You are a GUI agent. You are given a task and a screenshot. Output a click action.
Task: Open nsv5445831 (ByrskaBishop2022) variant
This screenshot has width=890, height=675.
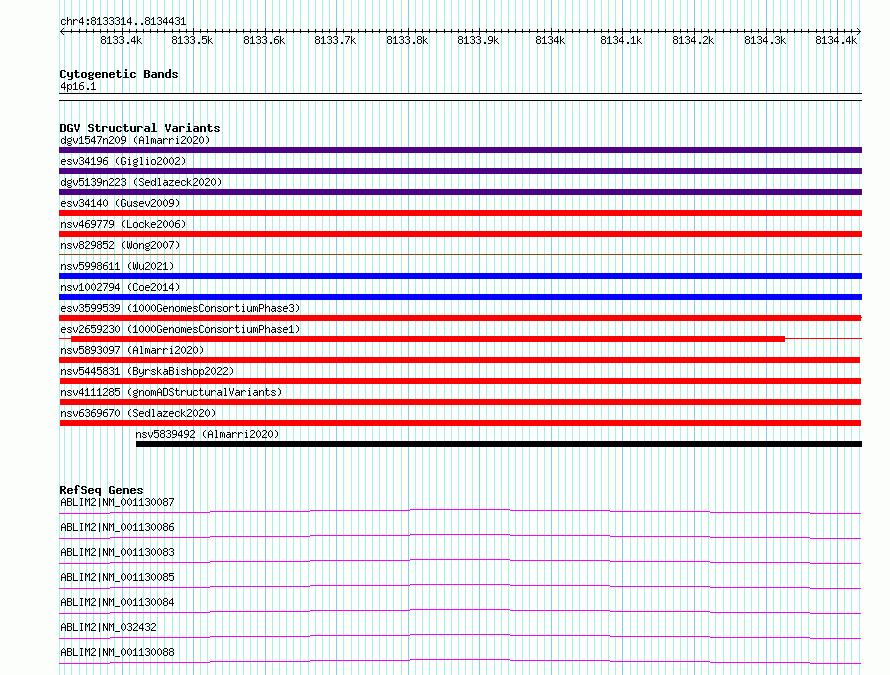click(x=147, y=371)
